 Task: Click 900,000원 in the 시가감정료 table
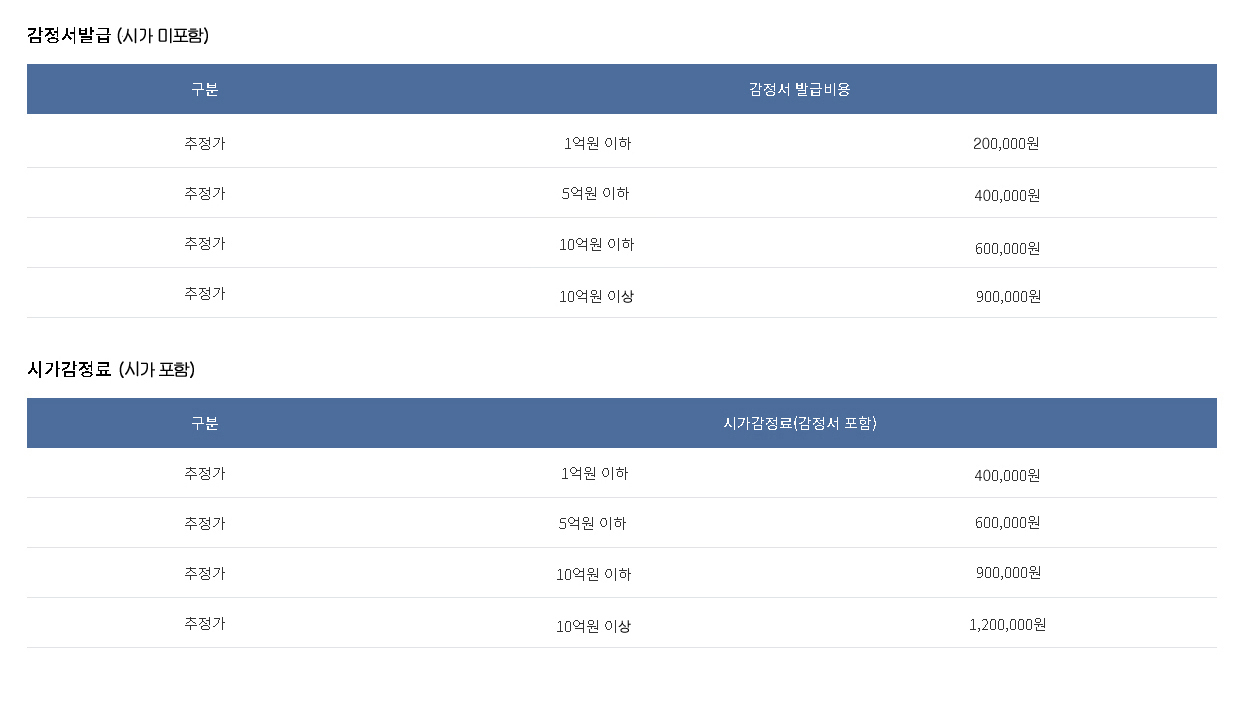point(1008,573)
